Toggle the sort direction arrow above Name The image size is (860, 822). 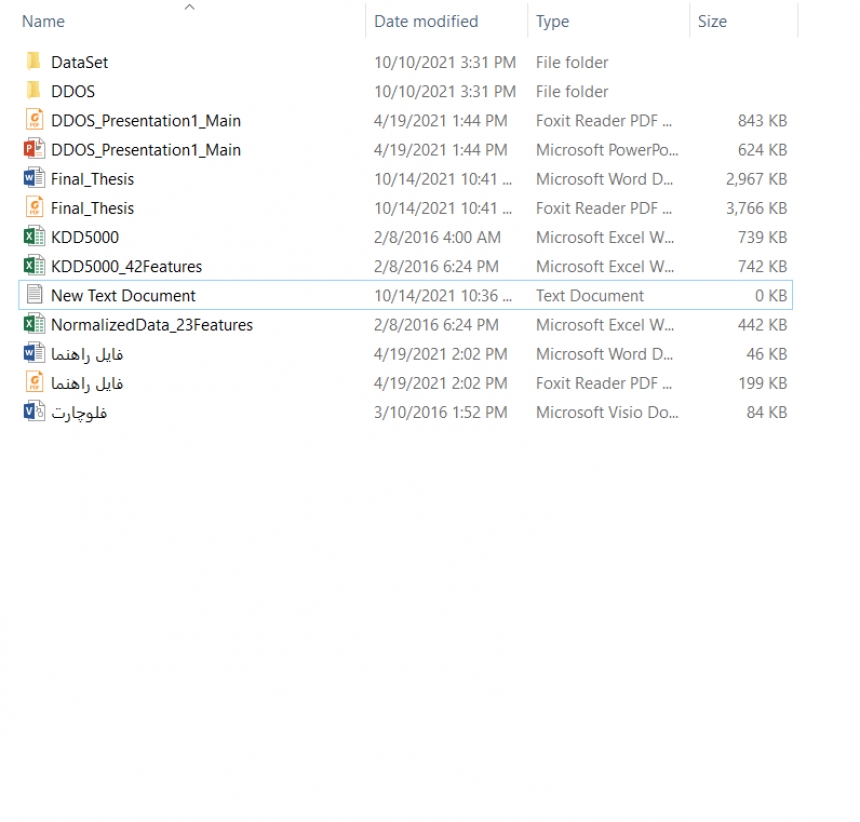[190, 7]
